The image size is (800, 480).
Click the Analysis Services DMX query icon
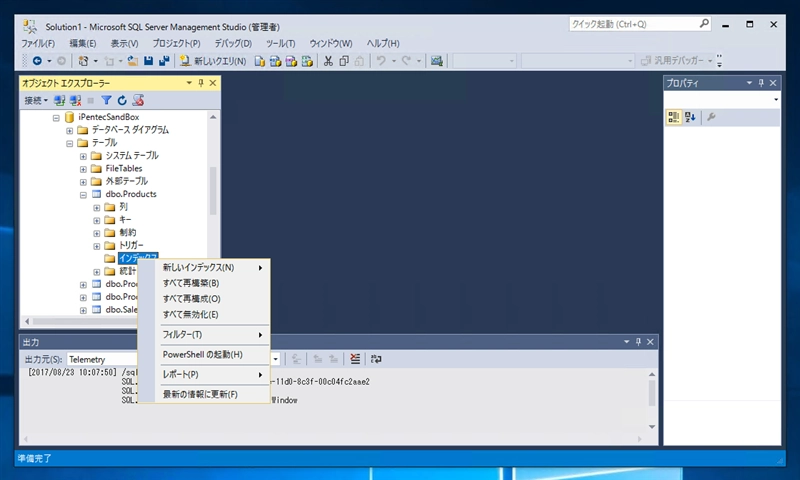291,61
